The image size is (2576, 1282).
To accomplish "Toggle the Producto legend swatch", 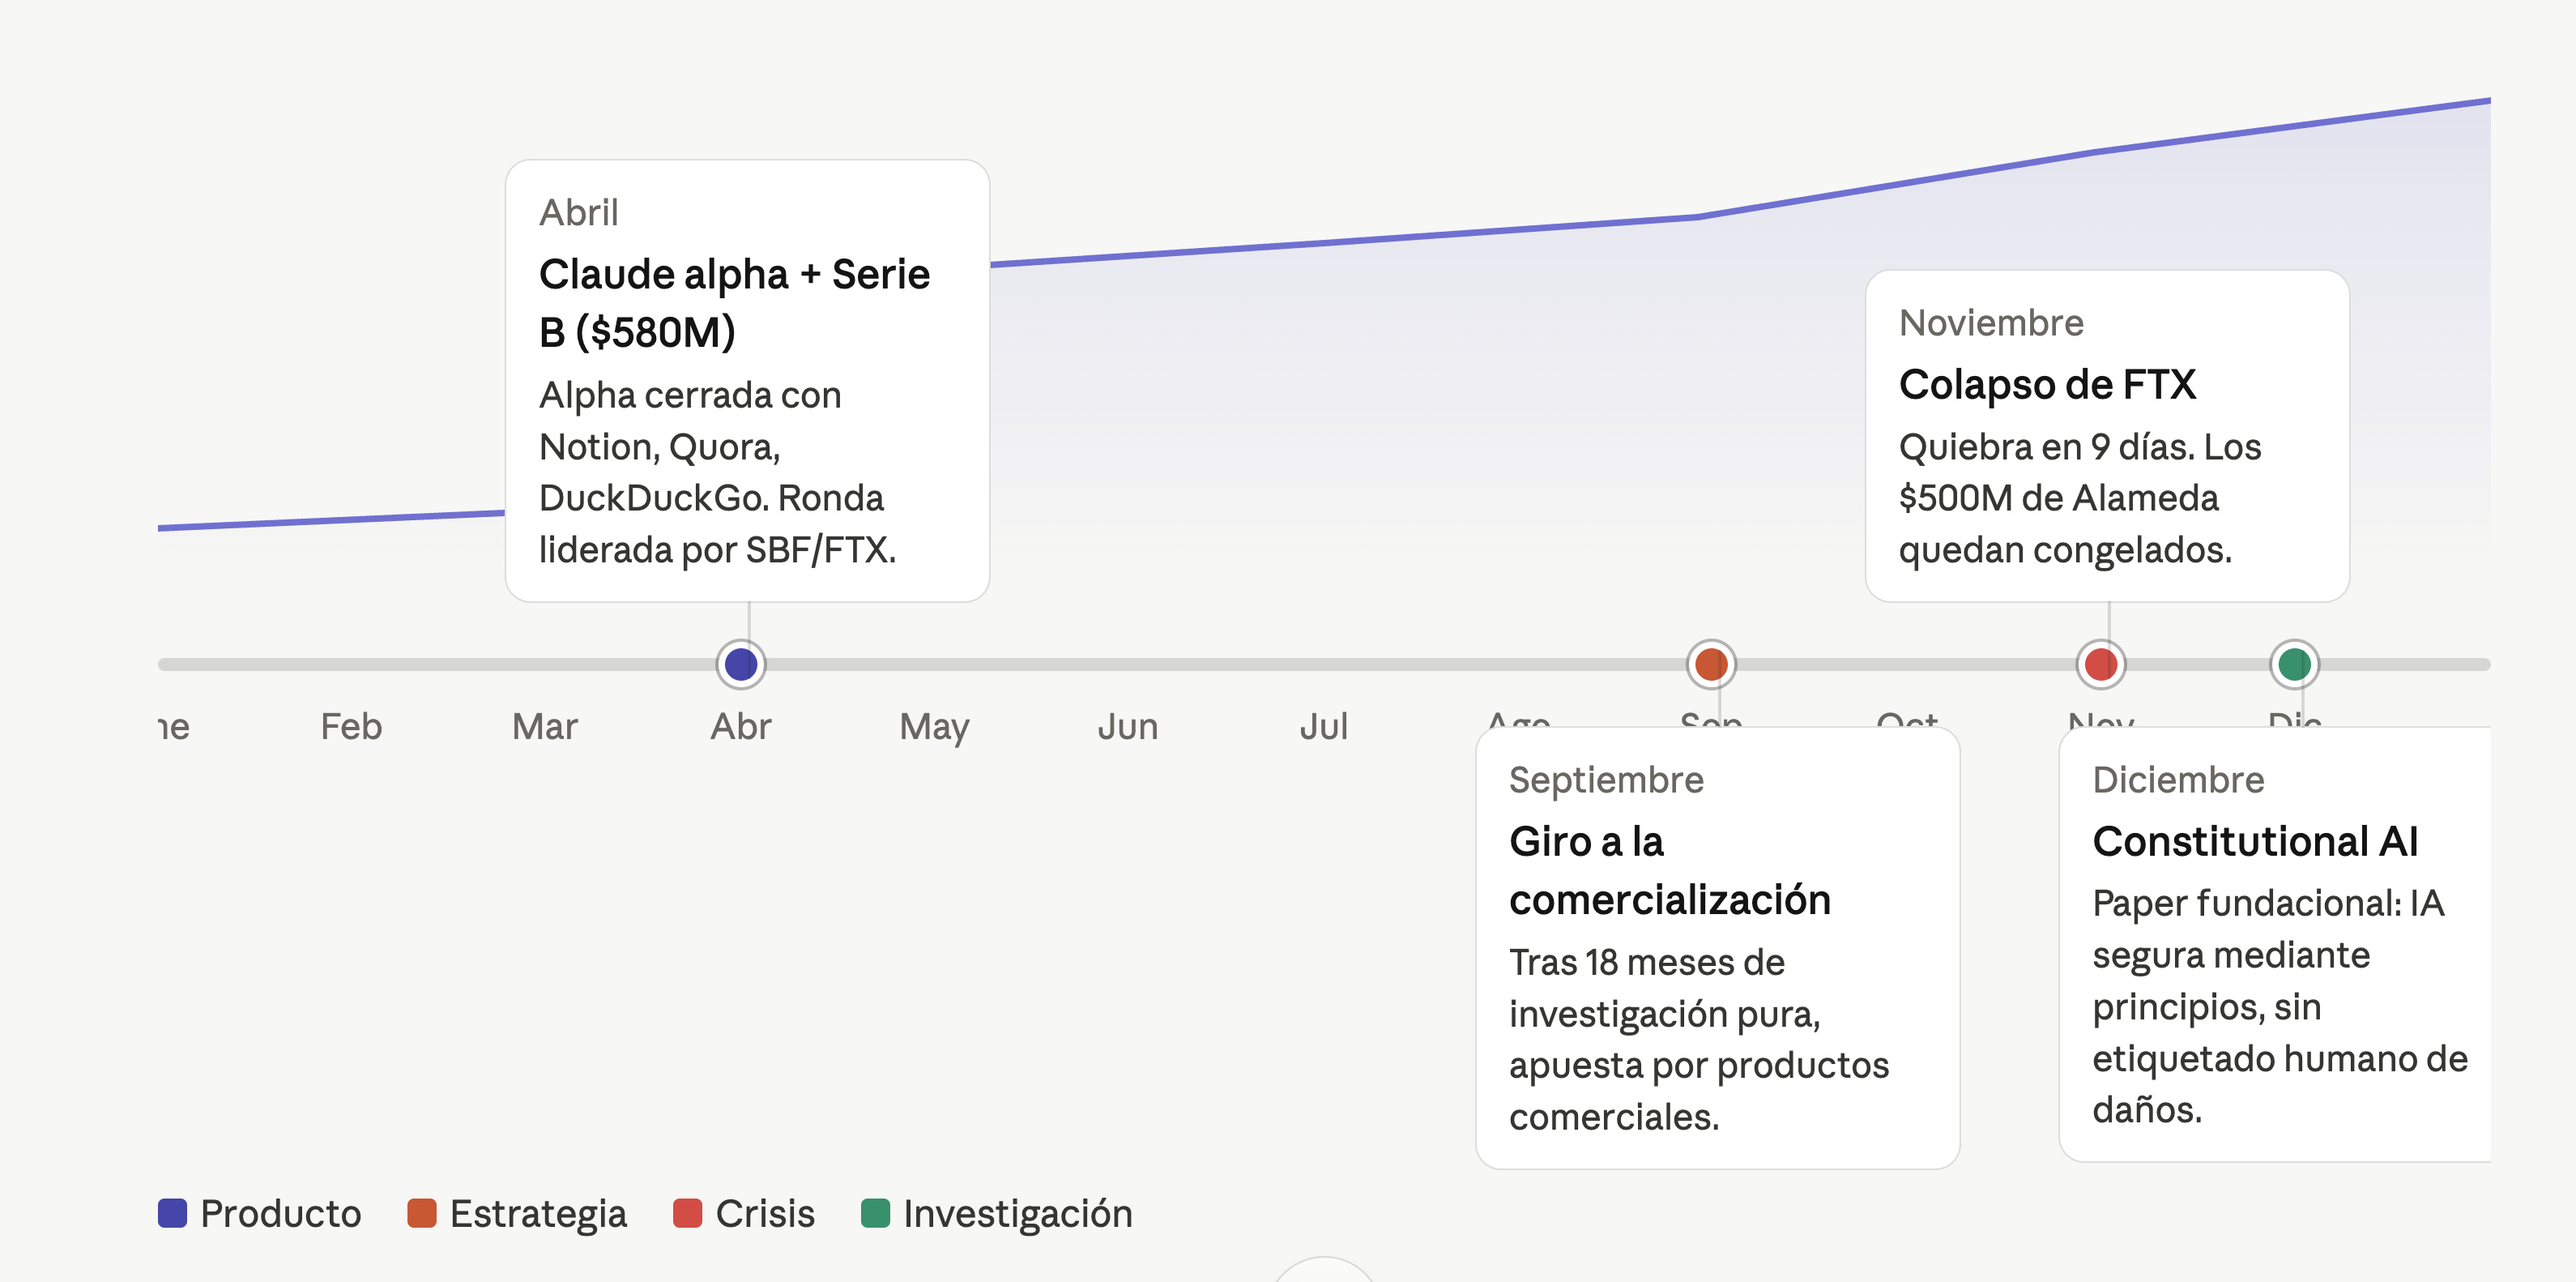I will click(x=173, y=1213).
